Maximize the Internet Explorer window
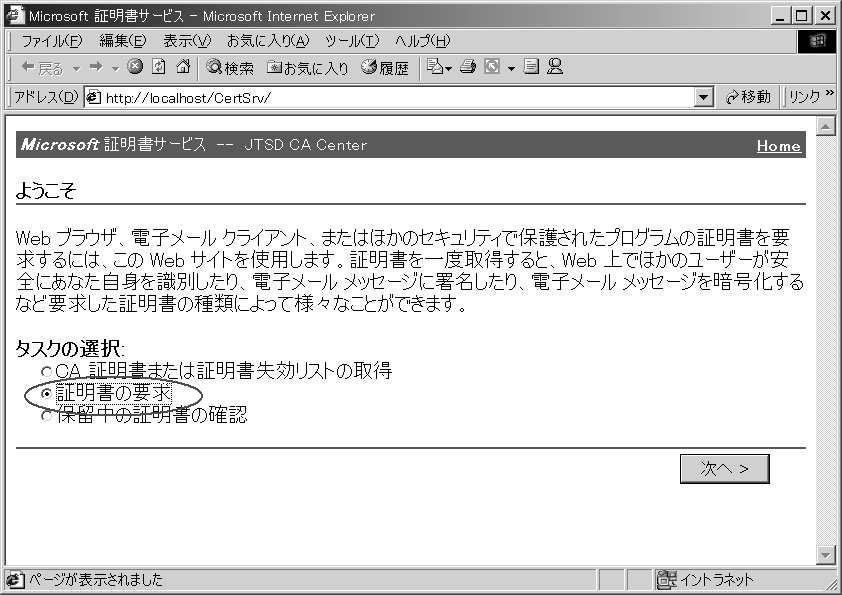This screenshot has width=842, height=595. [x=801, y=16]
